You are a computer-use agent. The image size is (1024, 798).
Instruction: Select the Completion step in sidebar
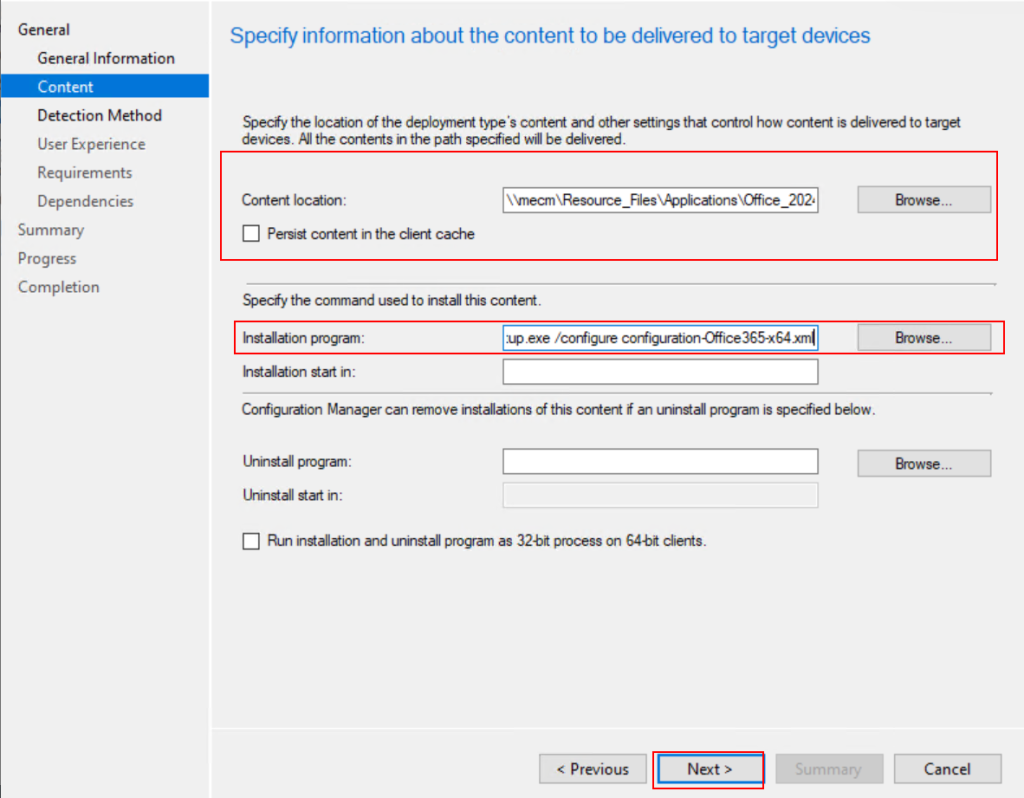pyautogui.click(x=58, y=287)
